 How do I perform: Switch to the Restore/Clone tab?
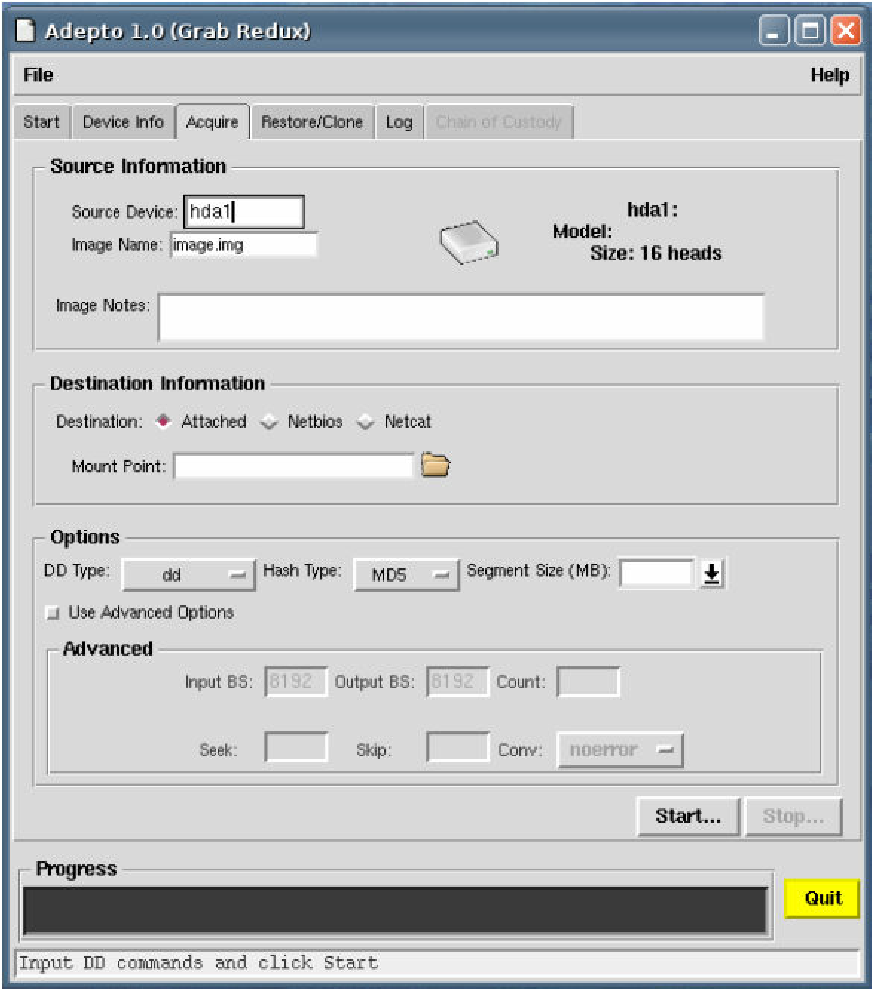pyautogui.click(x=312, y=122)
